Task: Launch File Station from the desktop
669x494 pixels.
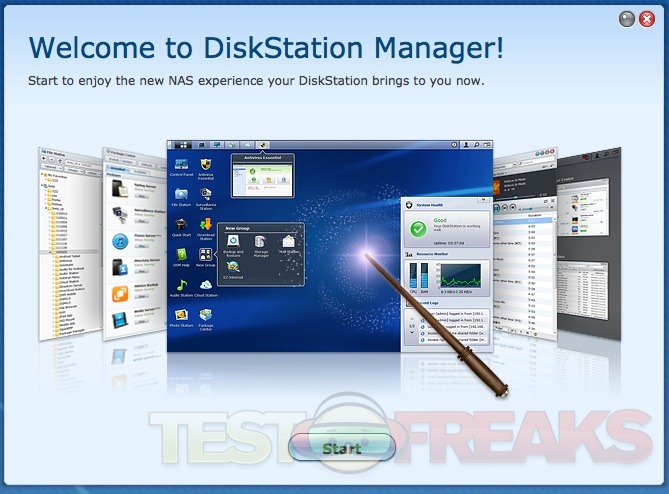Action: coord(181,195)
